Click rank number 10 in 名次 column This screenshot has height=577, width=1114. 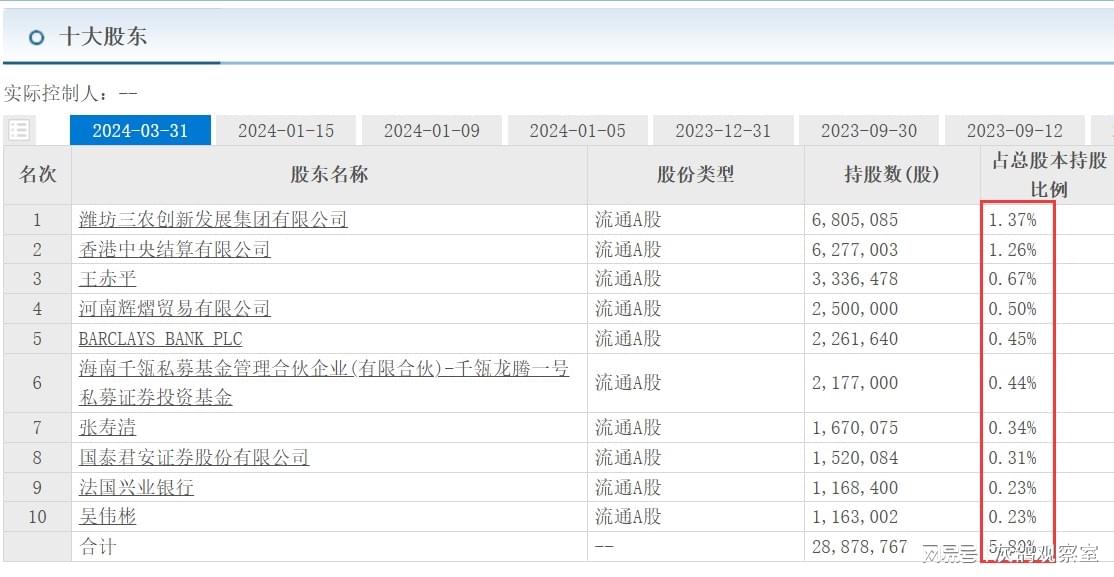pyautogui.click(x=38, y=517)
